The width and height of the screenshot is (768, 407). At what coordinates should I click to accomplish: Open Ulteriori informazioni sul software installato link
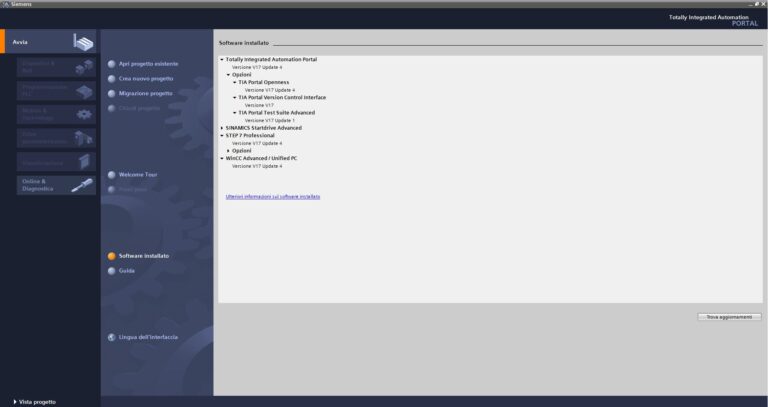click(273, 196)
